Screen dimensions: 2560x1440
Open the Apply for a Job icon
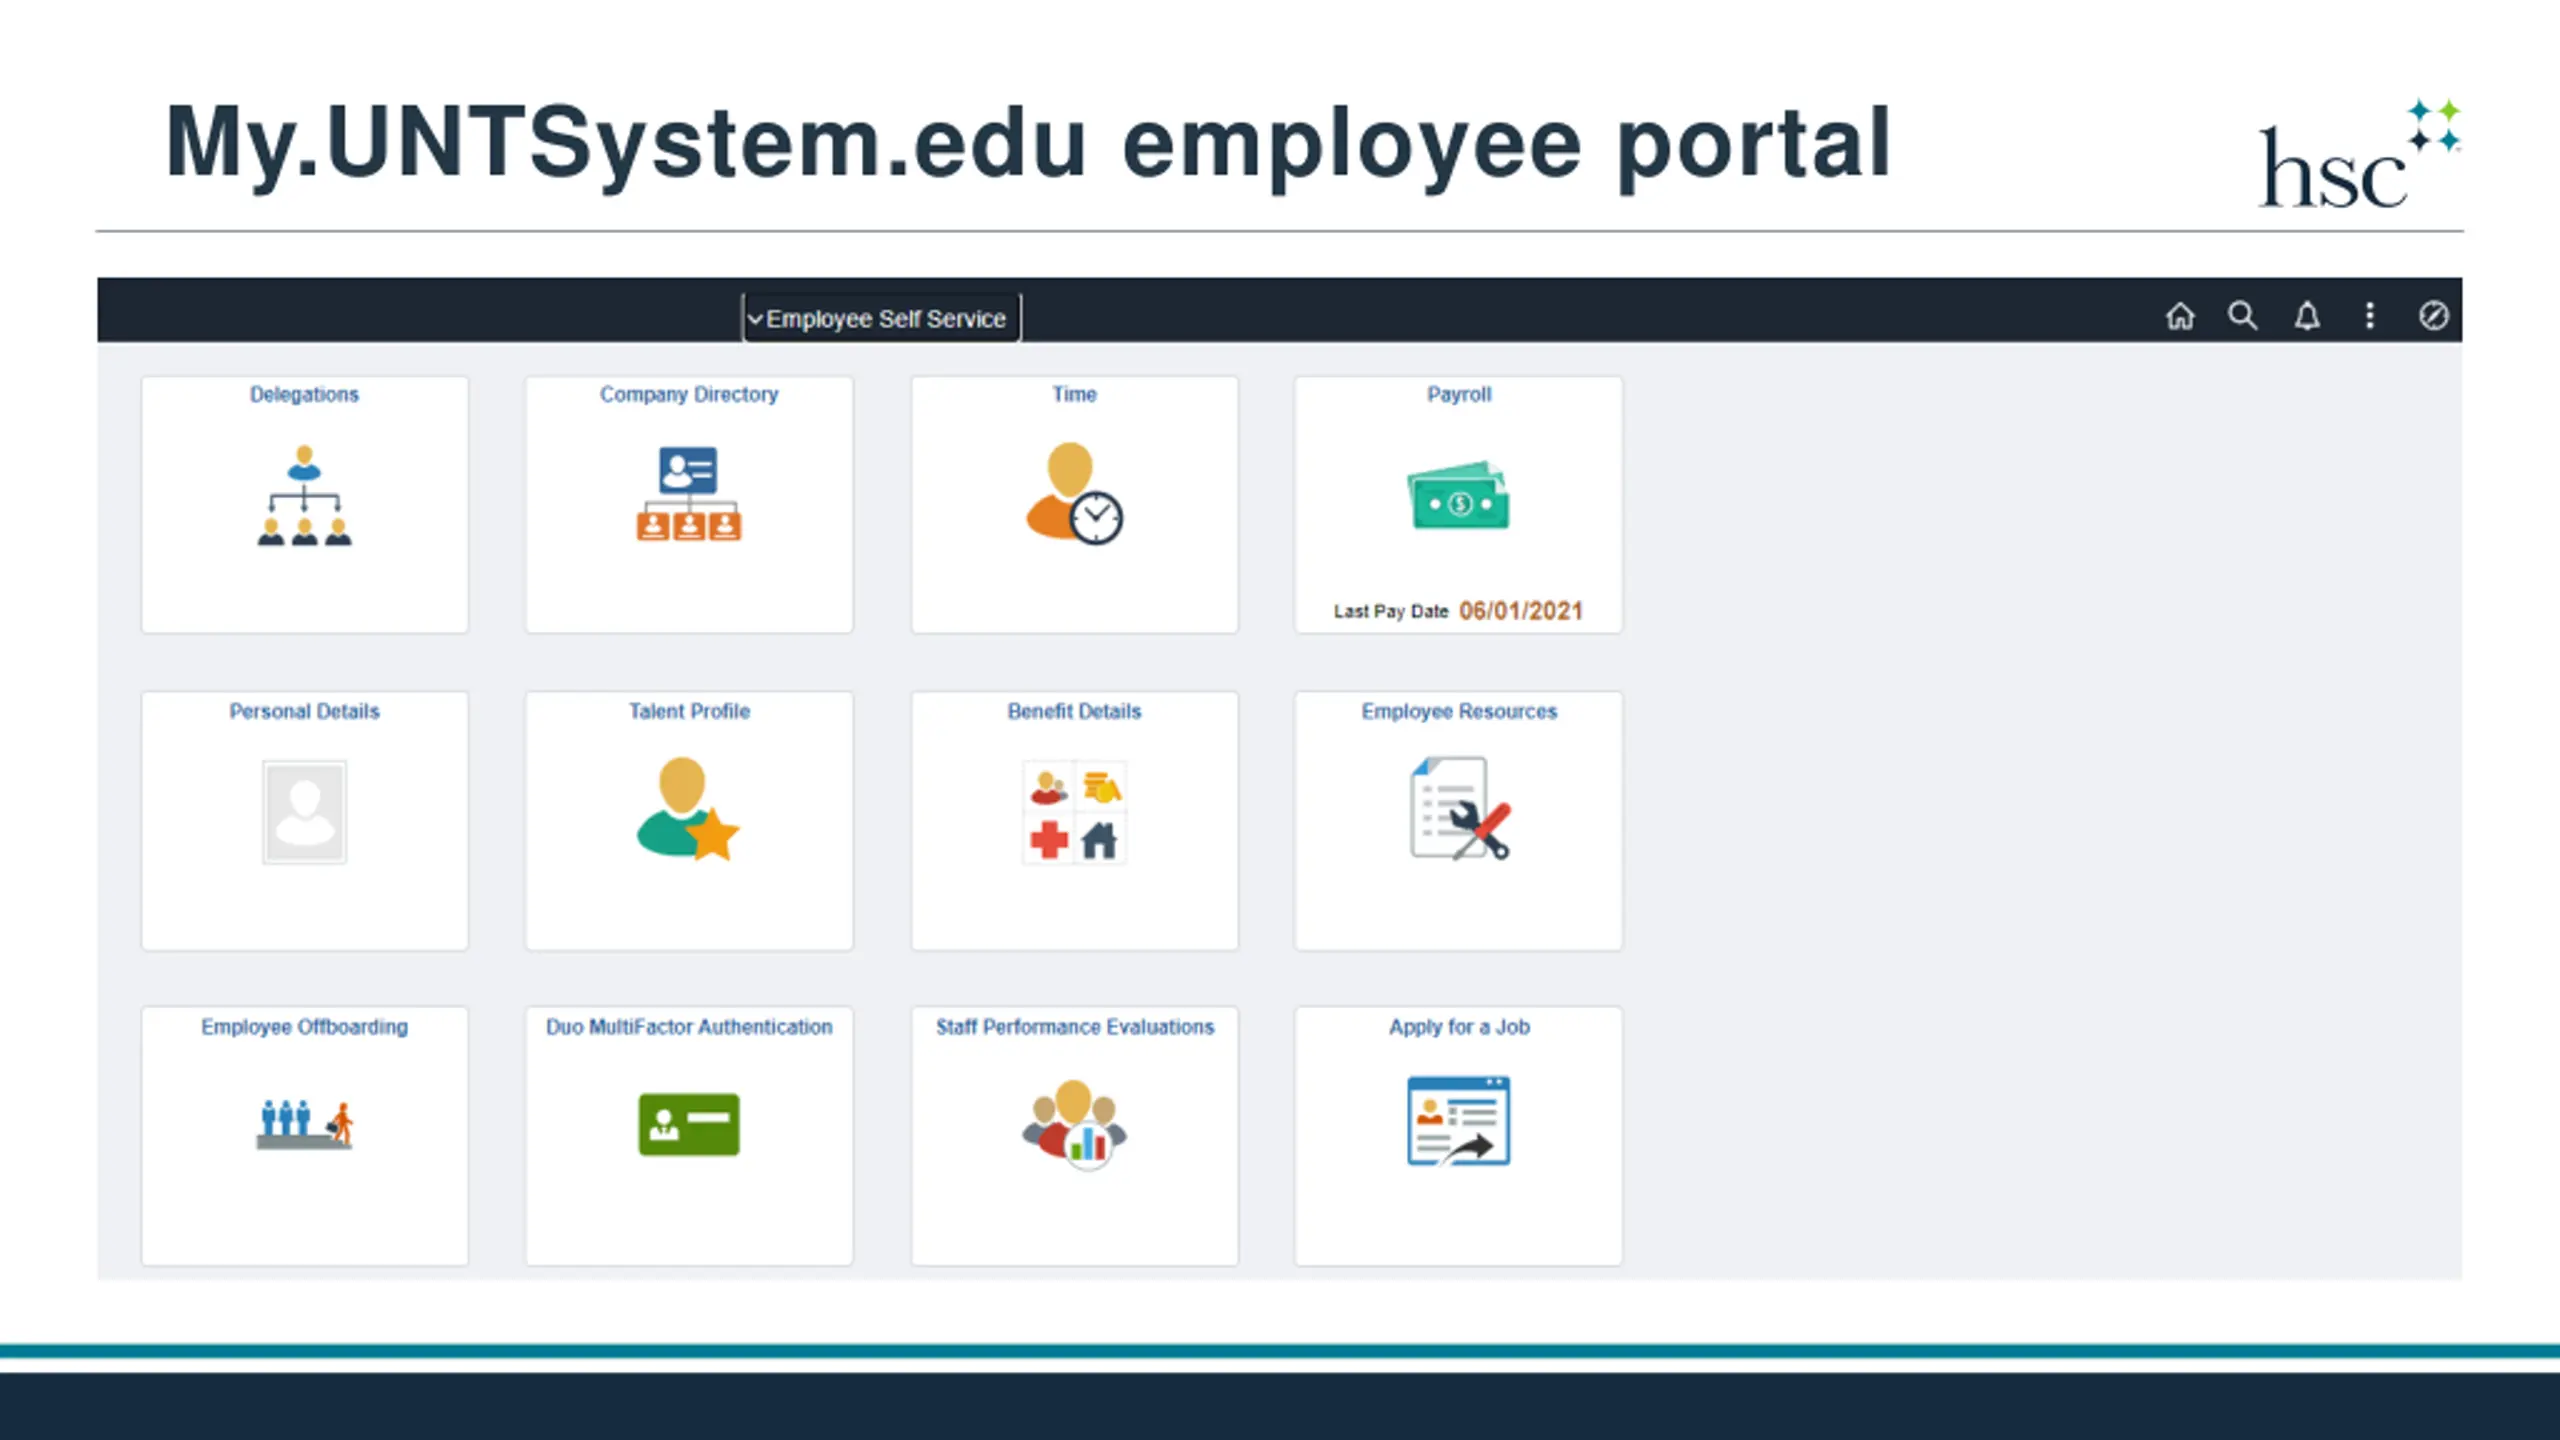pyautogui.click(x=1459, y=1121)
